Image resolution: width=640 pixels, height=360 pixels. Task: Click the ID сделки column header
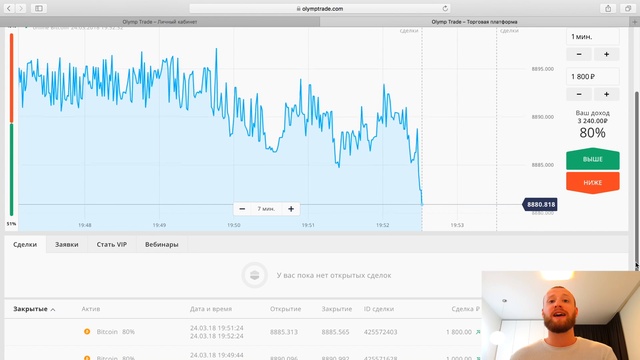(x=379, y=309)
